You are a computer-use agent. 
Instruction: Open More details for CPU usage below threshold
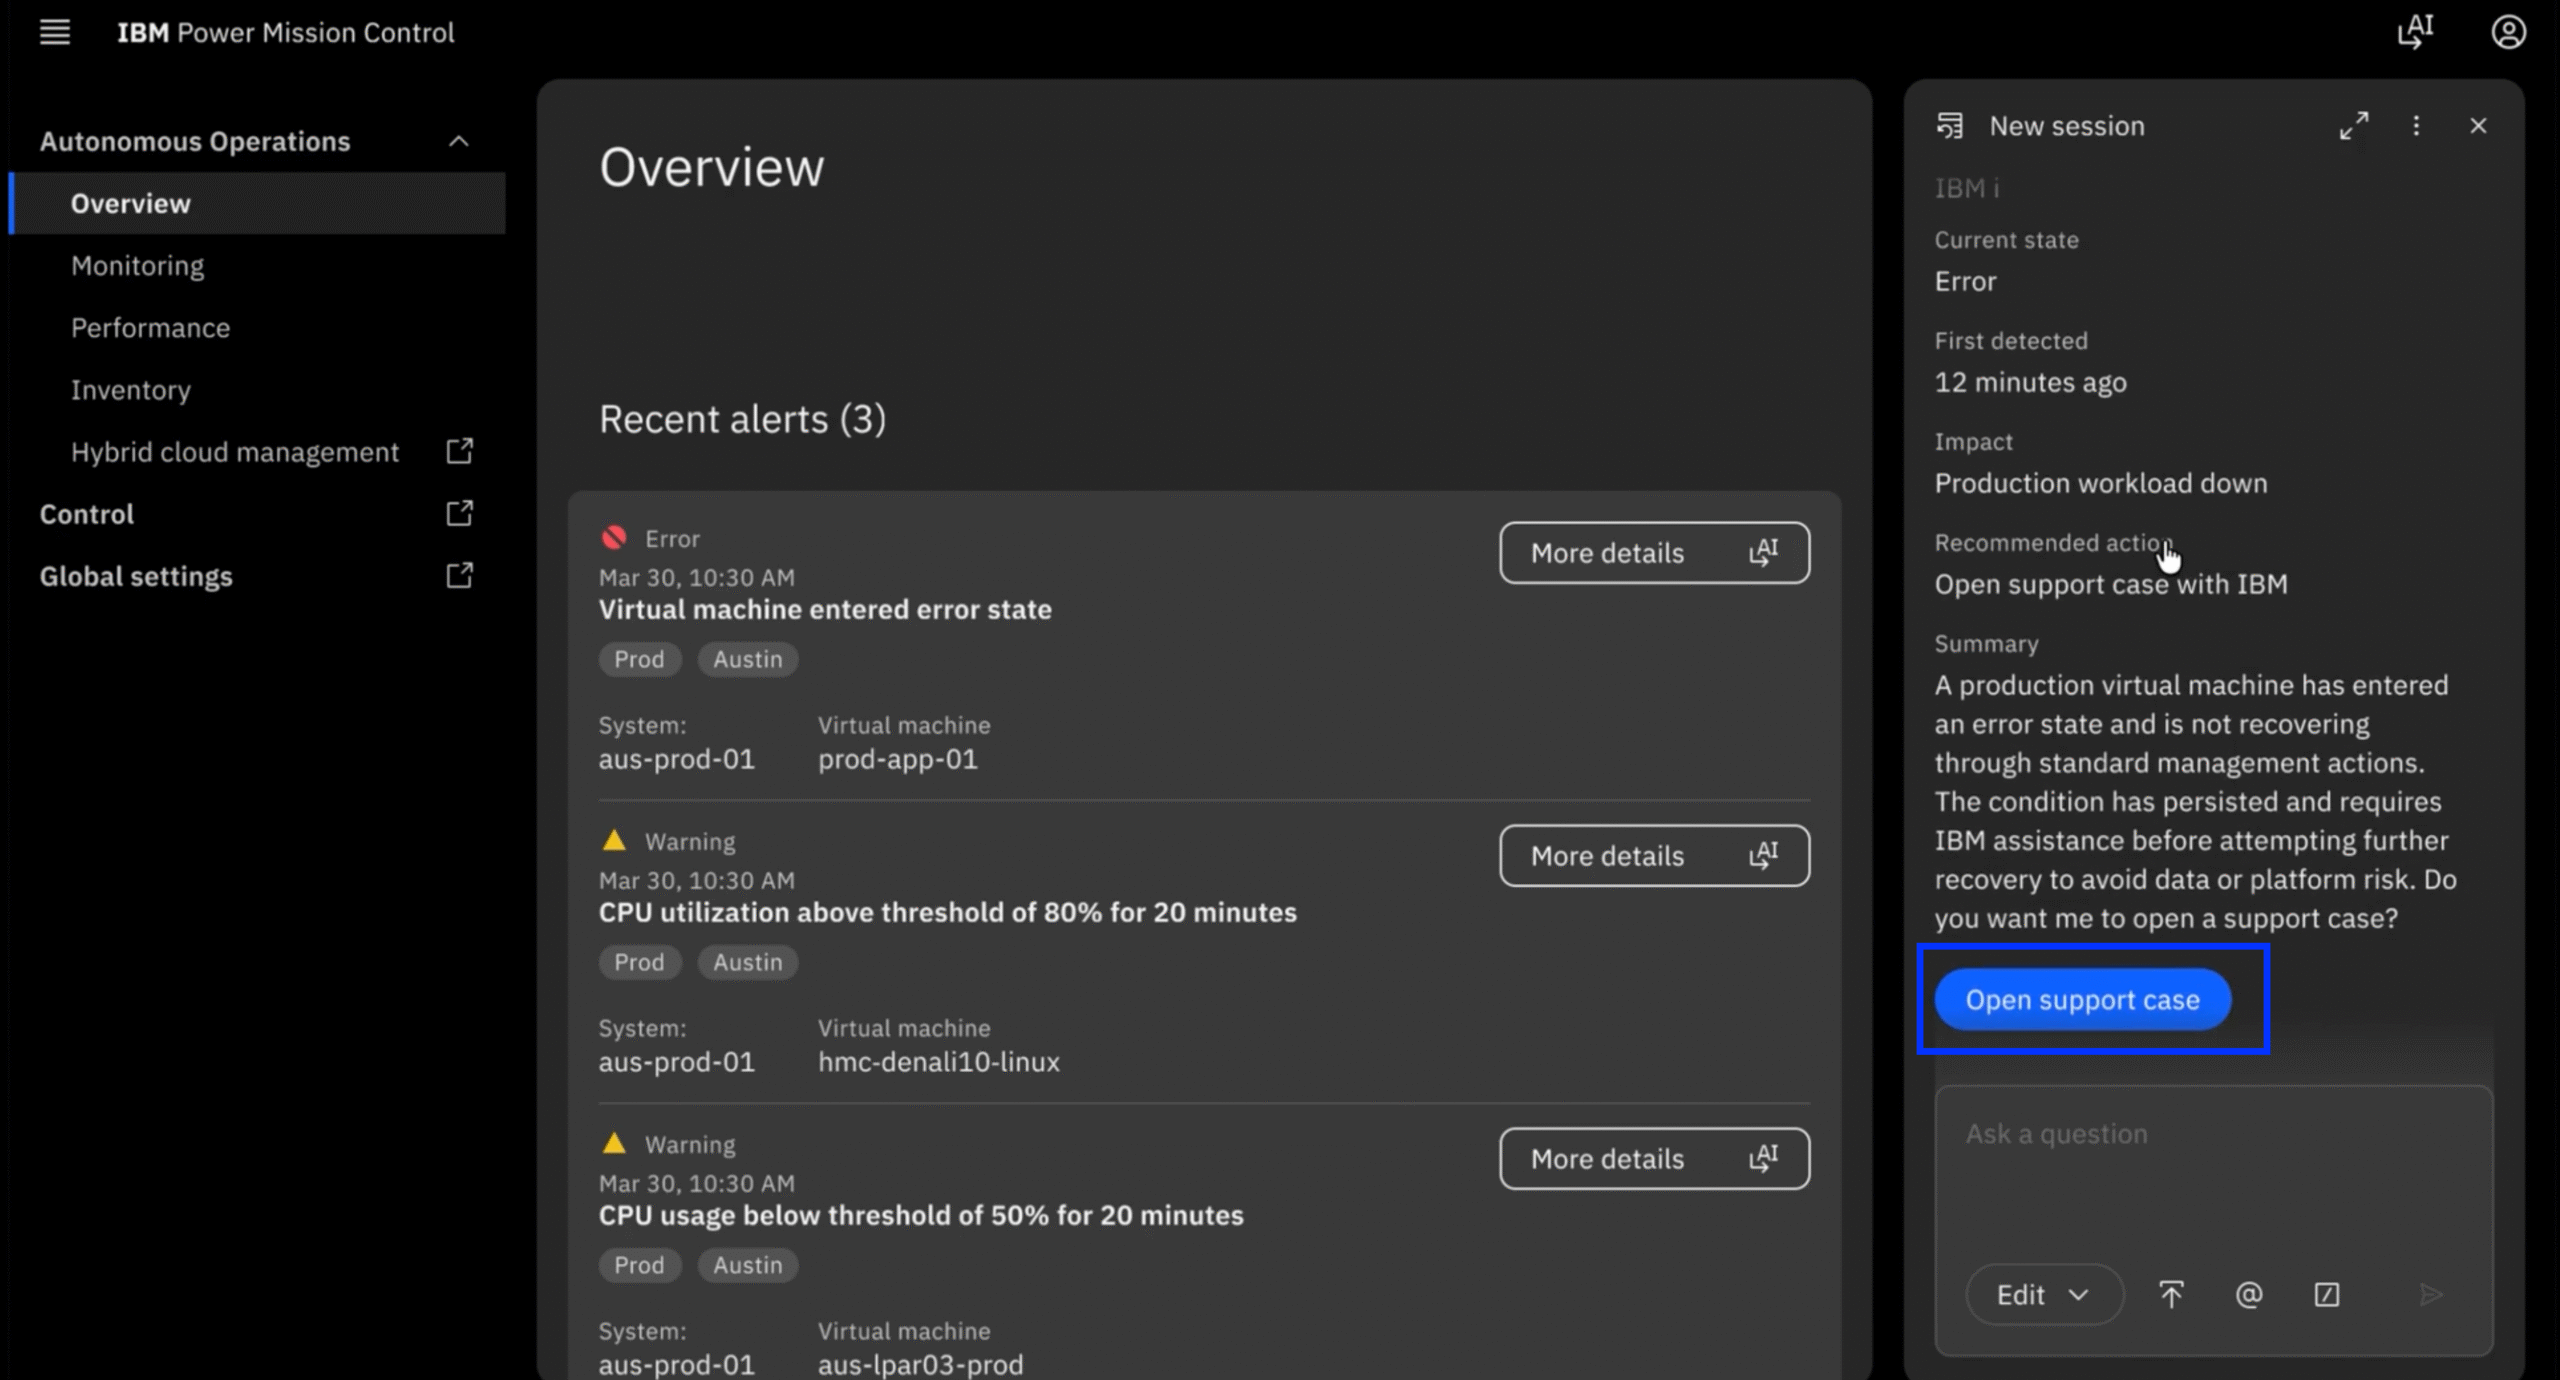pos(1654,1159)
